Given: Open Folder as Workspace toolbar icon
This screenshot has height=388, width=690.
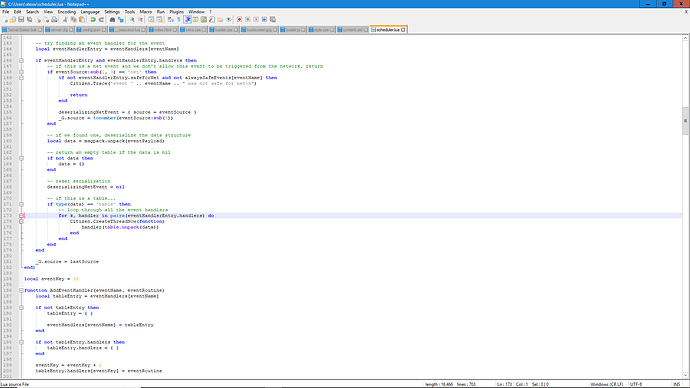Looking at the screenshot, I should click(x=220, y=19).
